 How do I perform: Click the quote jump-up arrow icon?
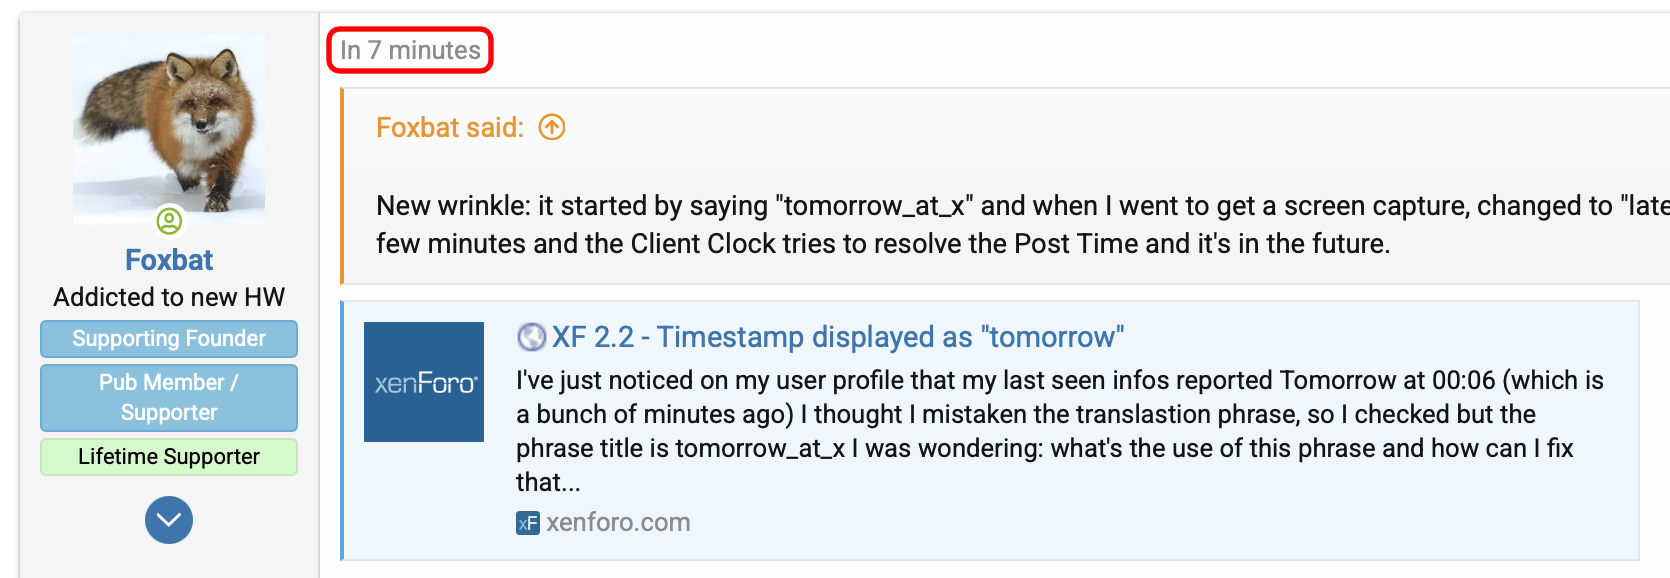[x=552, y=127]
